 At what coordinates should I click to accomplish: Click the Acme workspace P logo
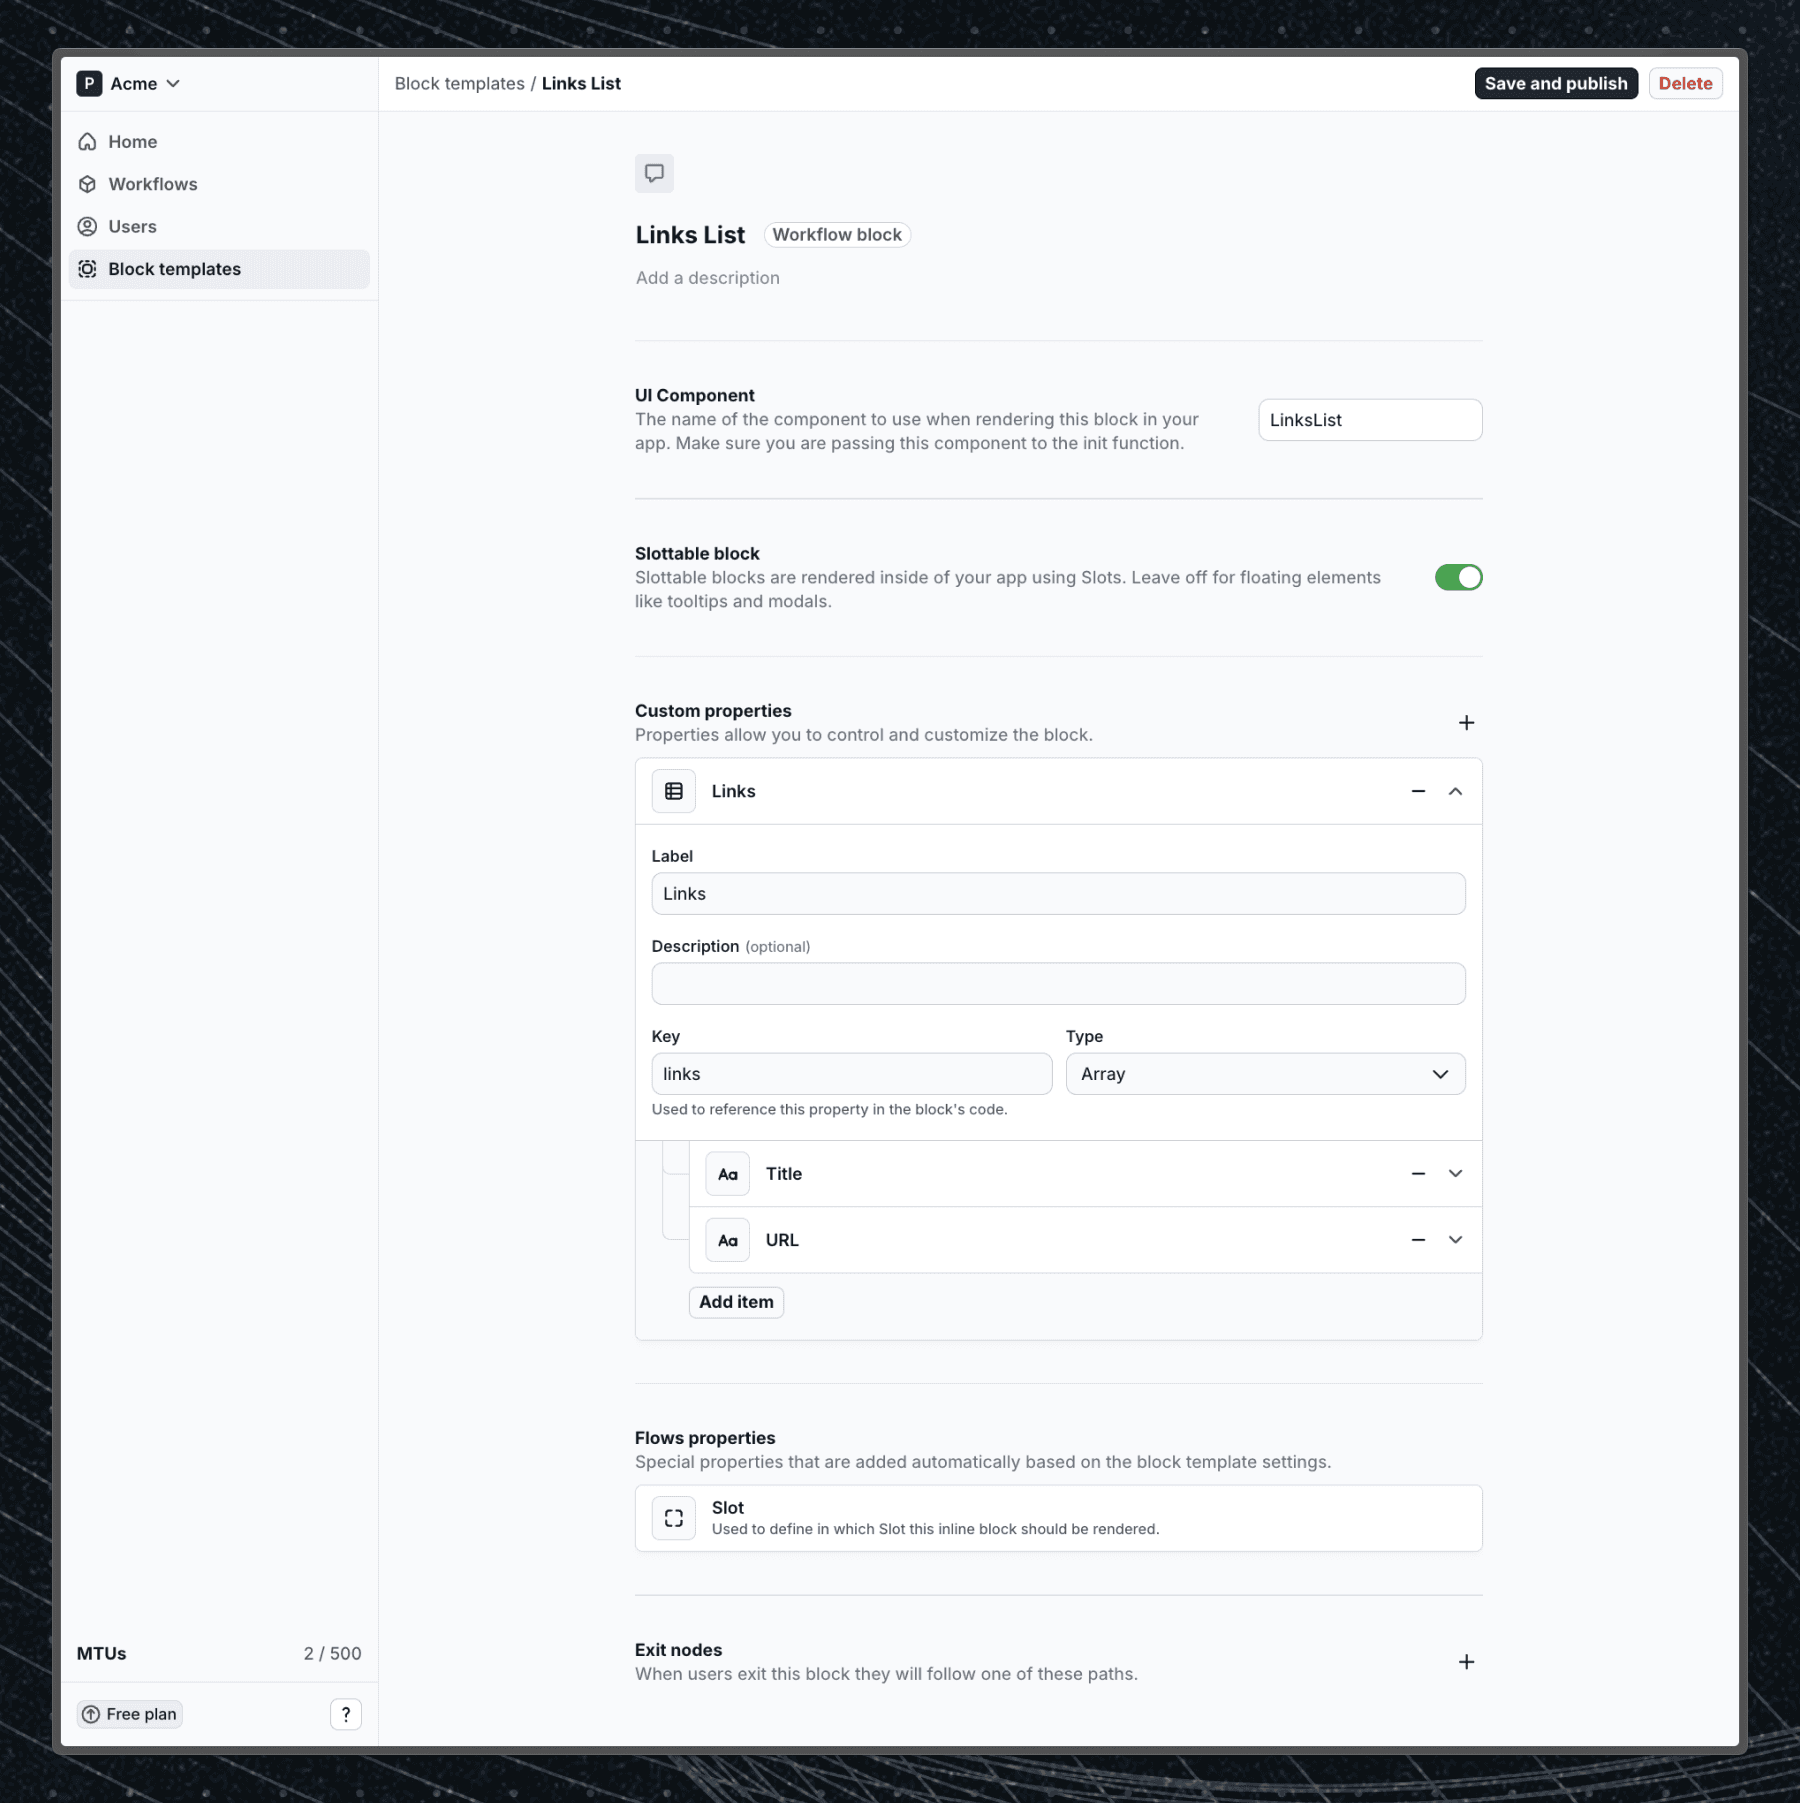click(89, 84)
